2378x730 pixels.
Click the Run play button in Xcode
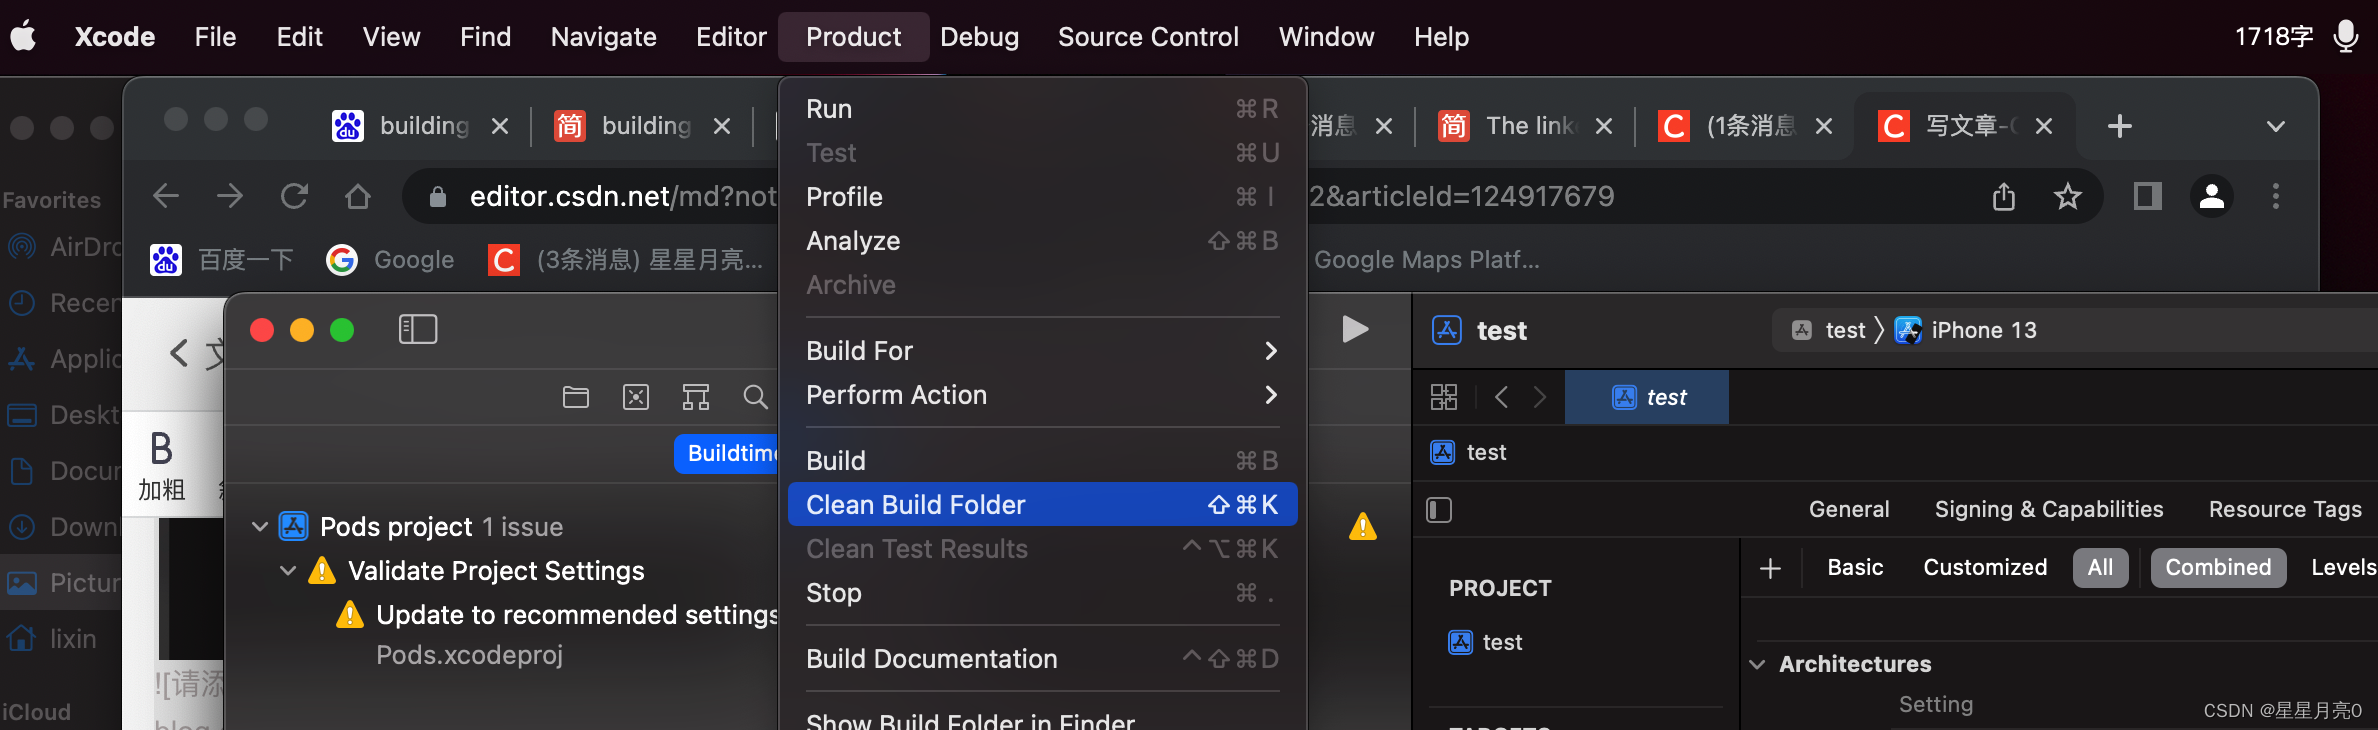coord(1355,329)
